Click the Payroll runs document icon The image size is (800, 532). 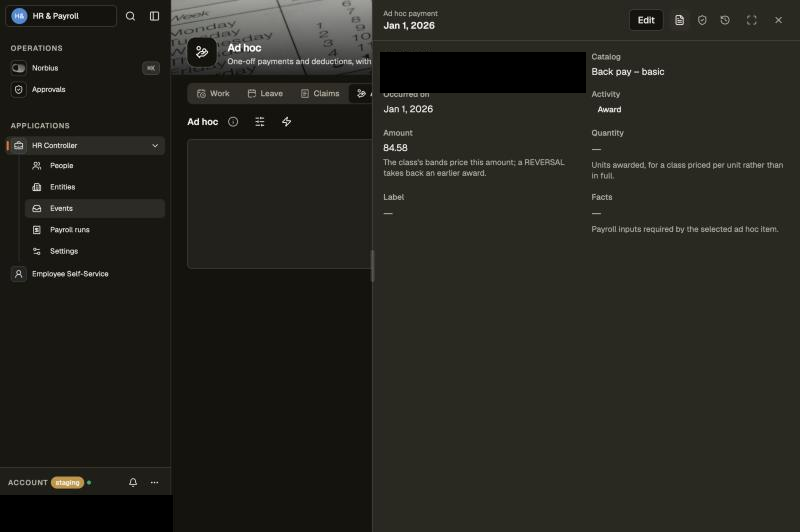pos(37,230)
